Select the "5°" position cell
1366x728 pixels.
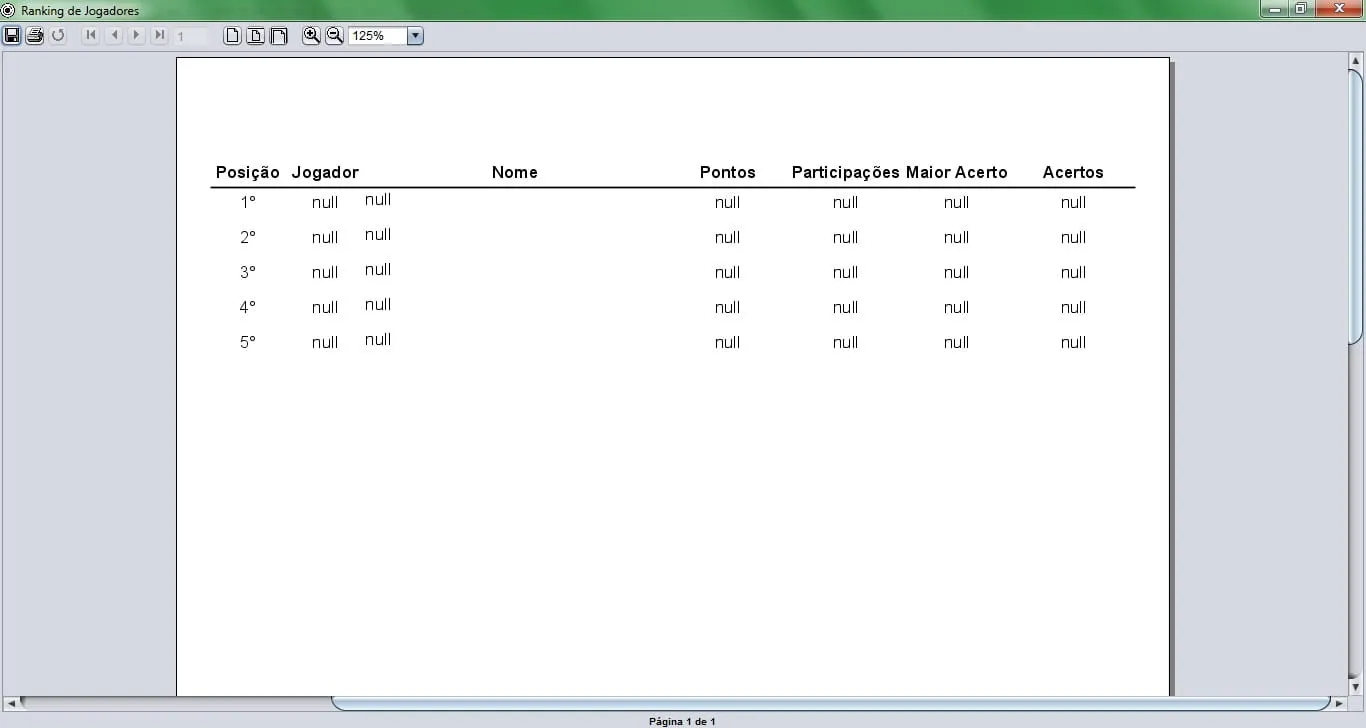[248, 342]
